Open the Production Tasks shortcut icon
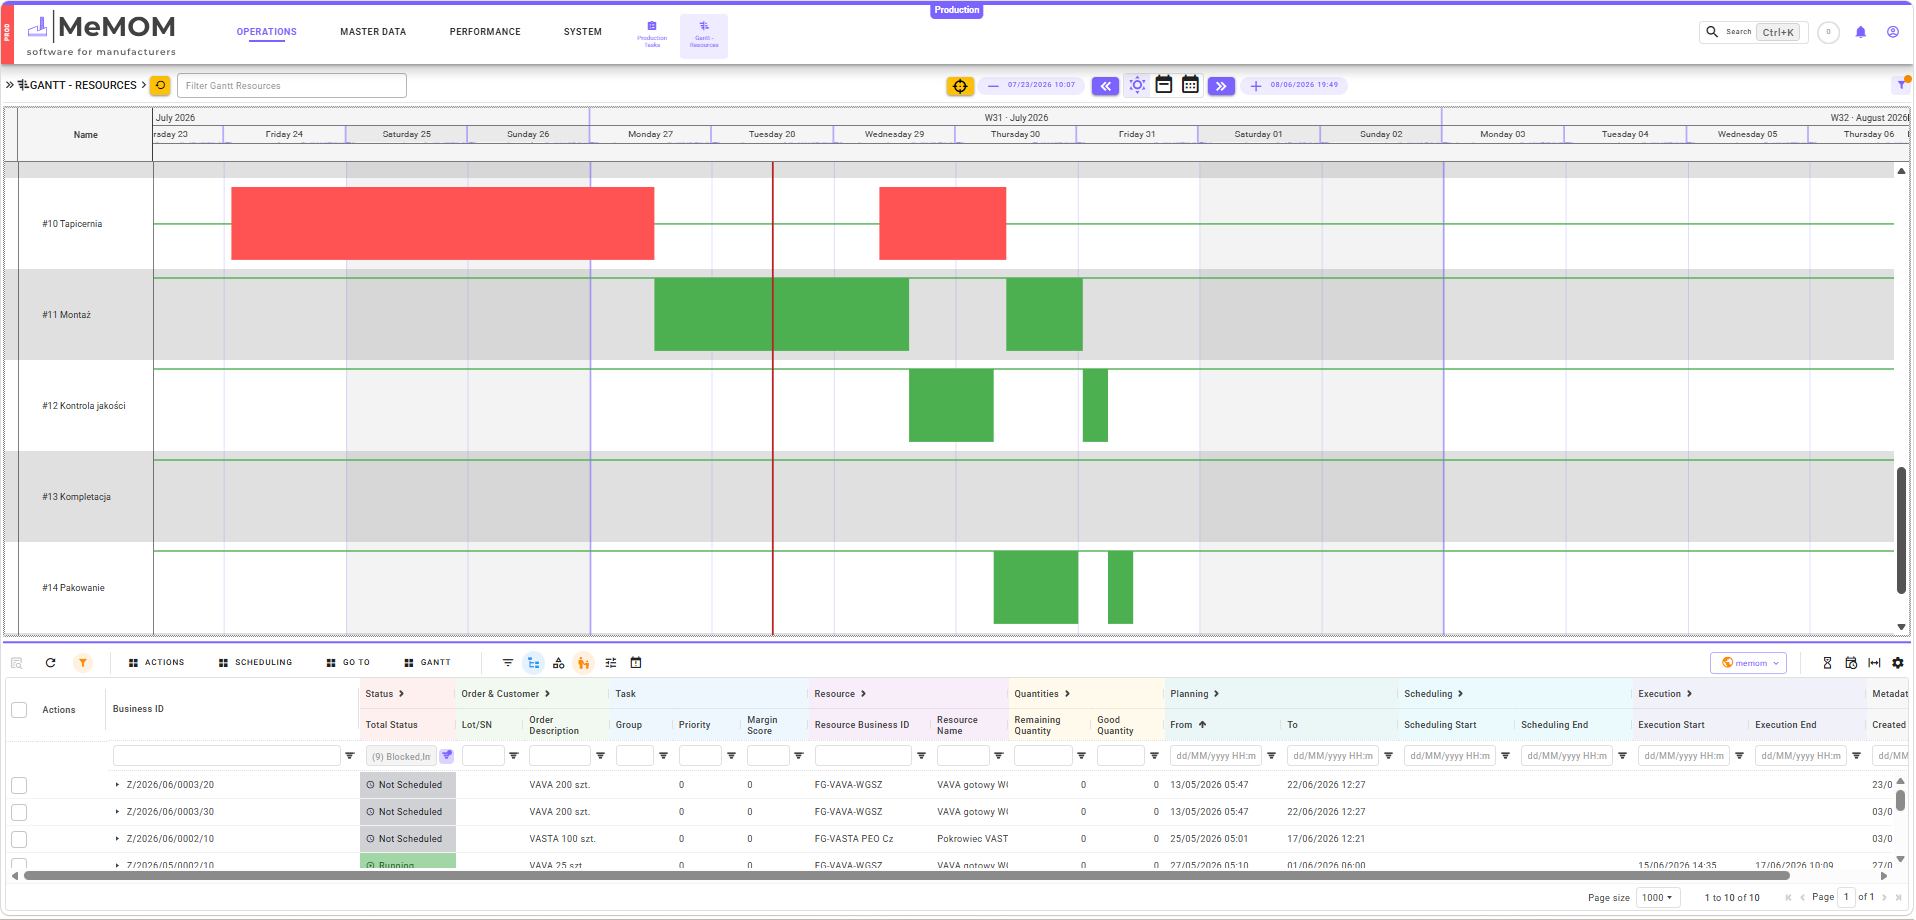This screenshot has width=1916, height=920. click(652, 35)
